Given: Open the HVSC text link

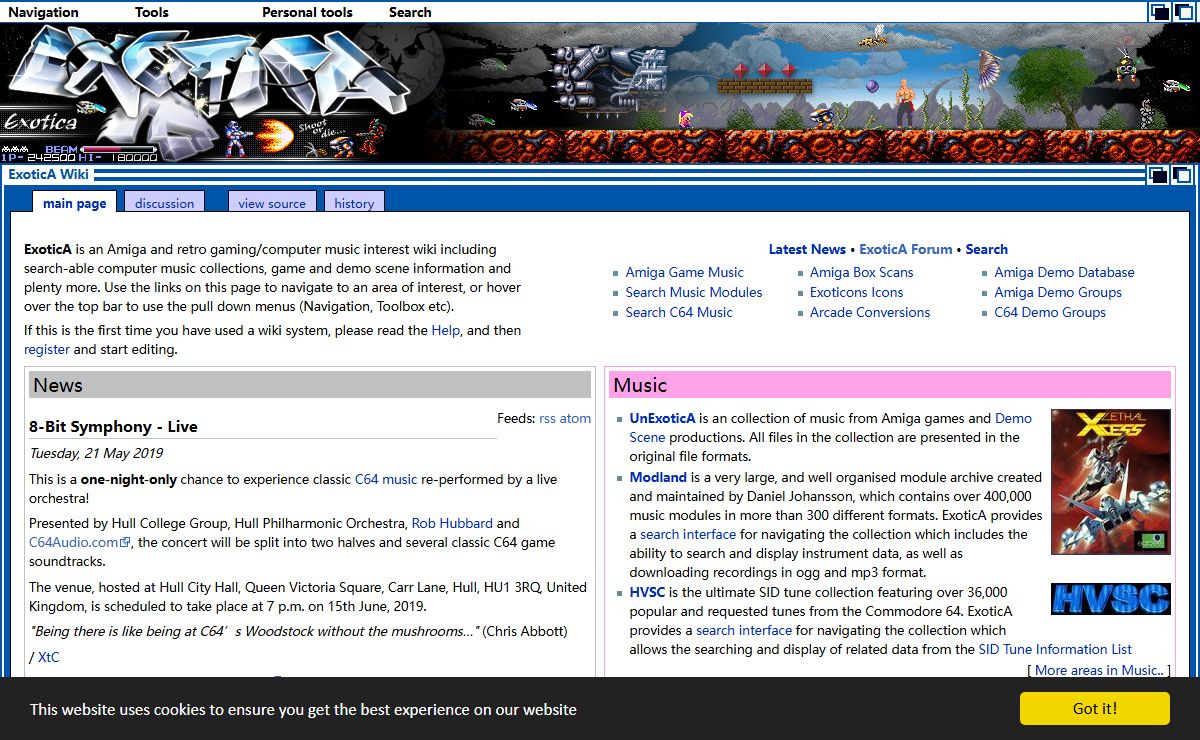Looking at the screenshot, I should [x=647, y=592].
